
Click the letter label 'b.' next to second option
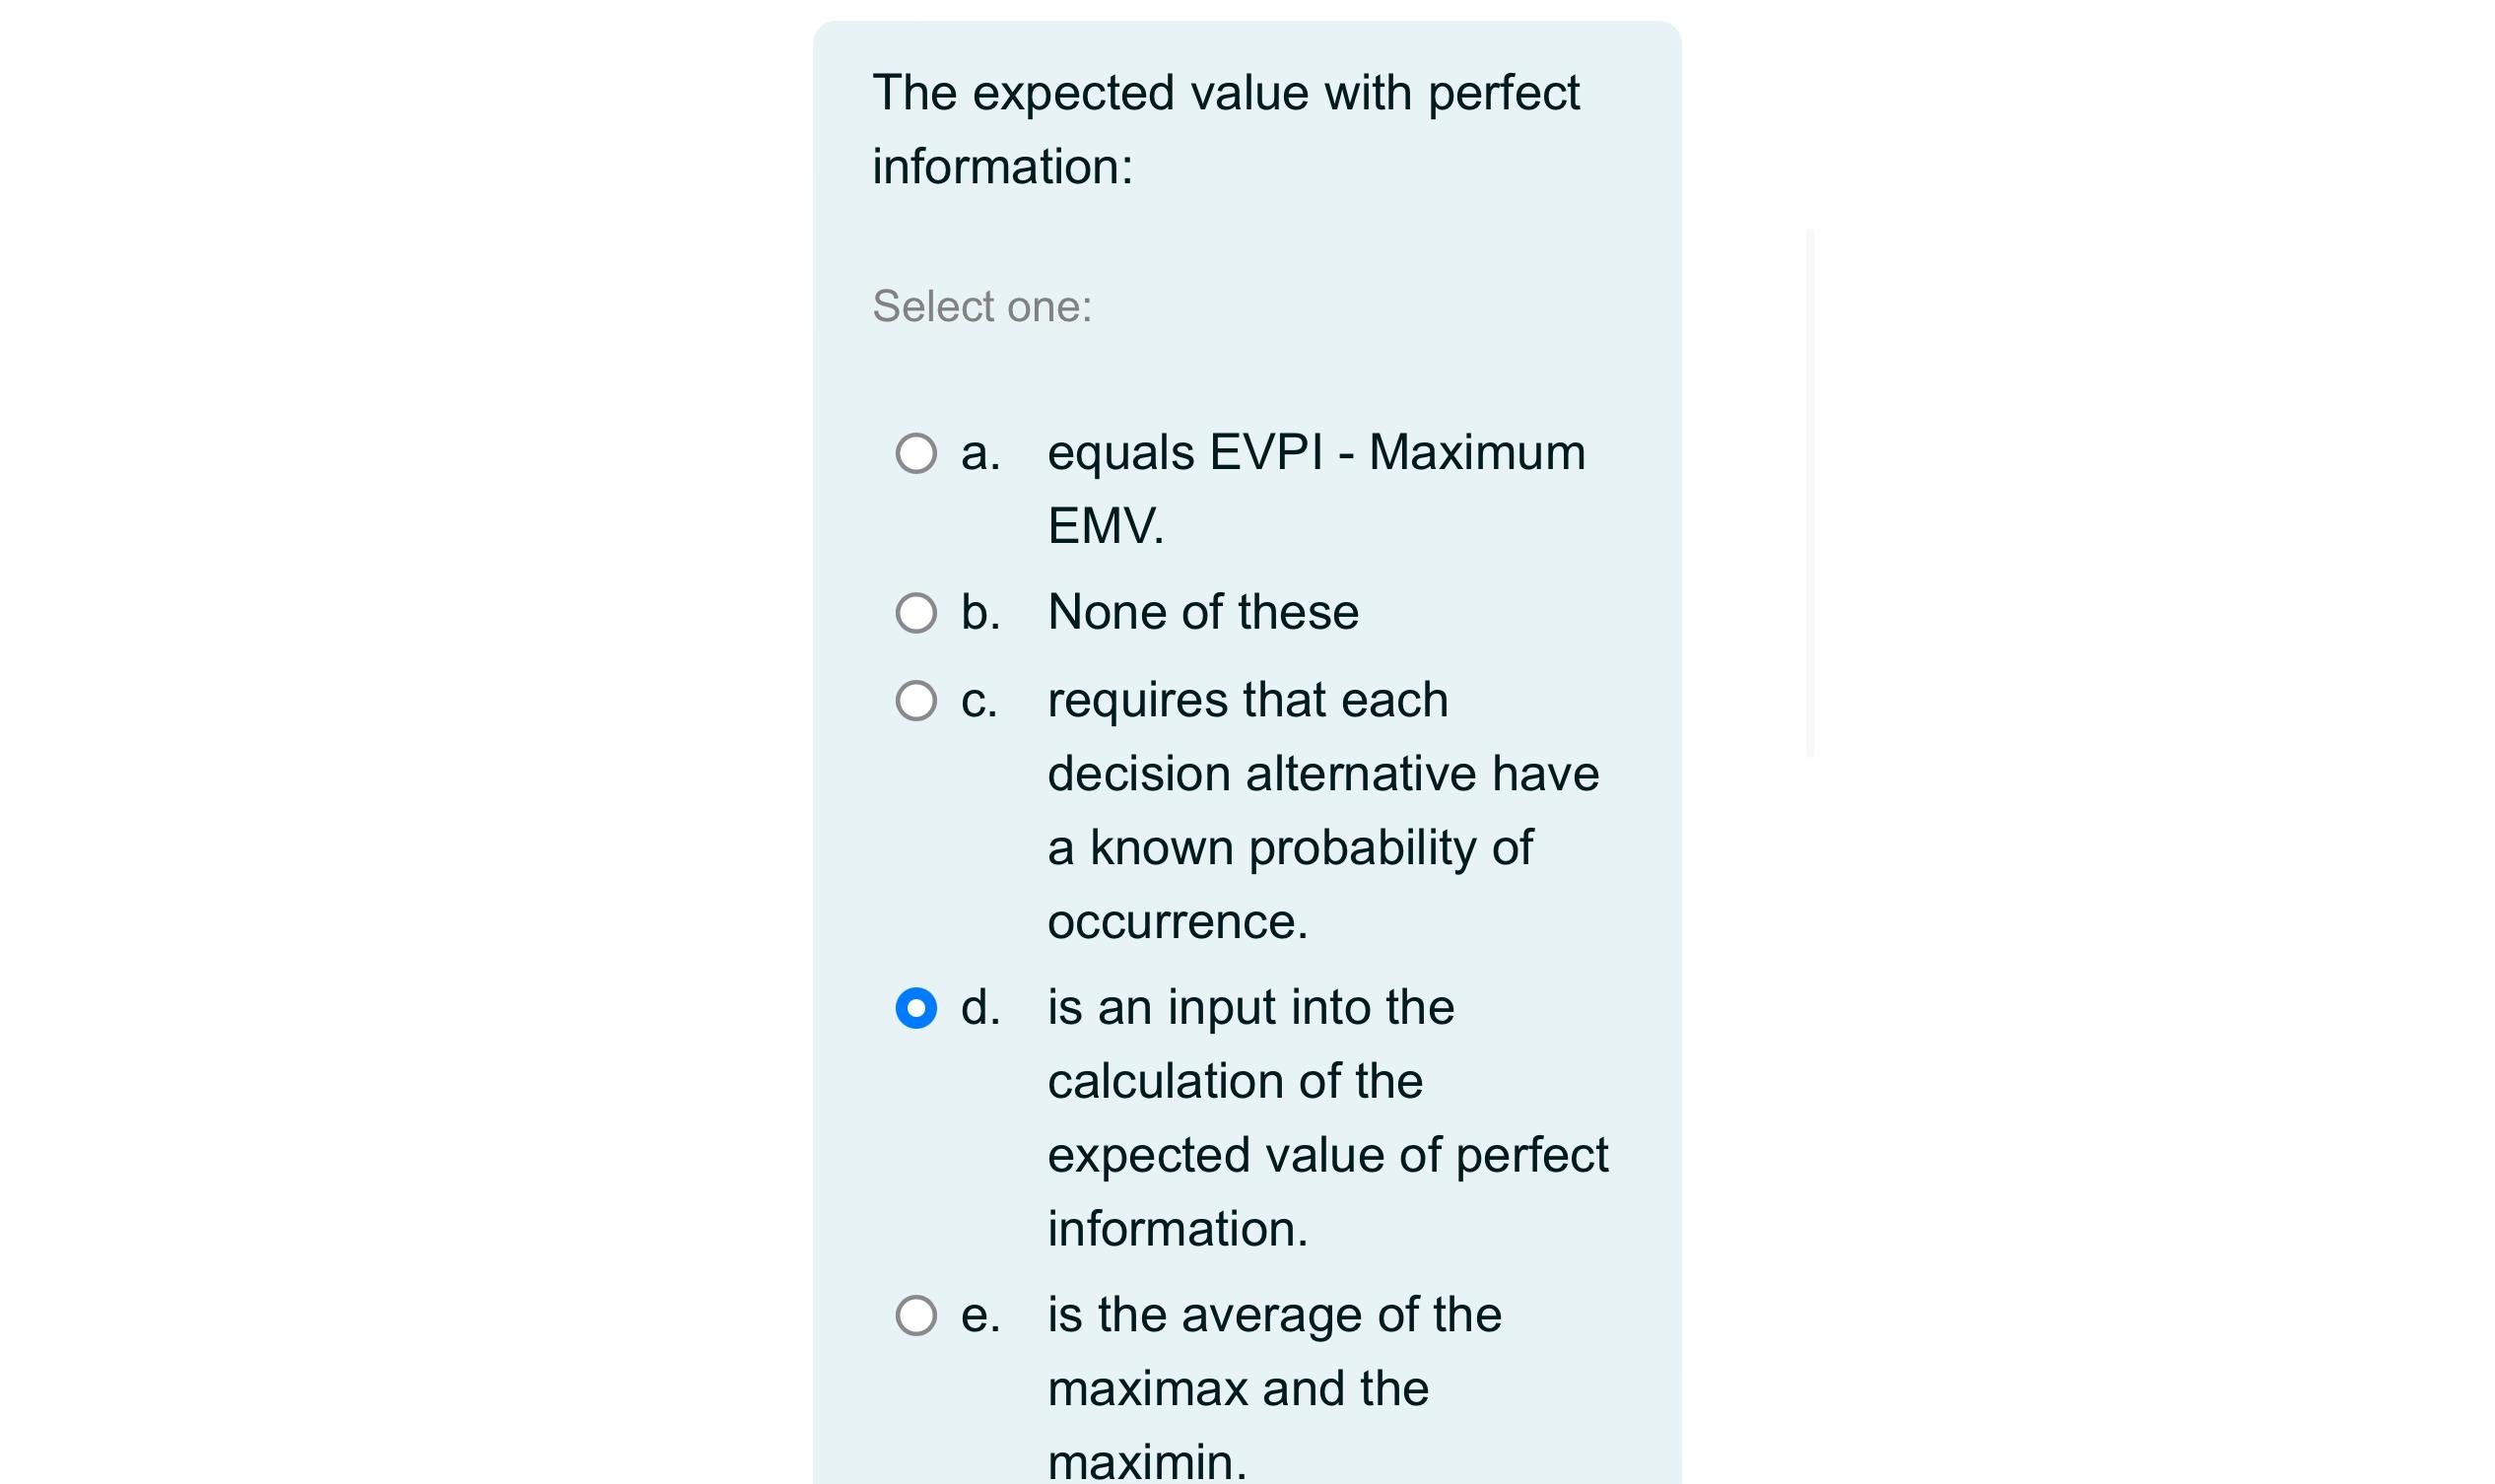point(981,612)
